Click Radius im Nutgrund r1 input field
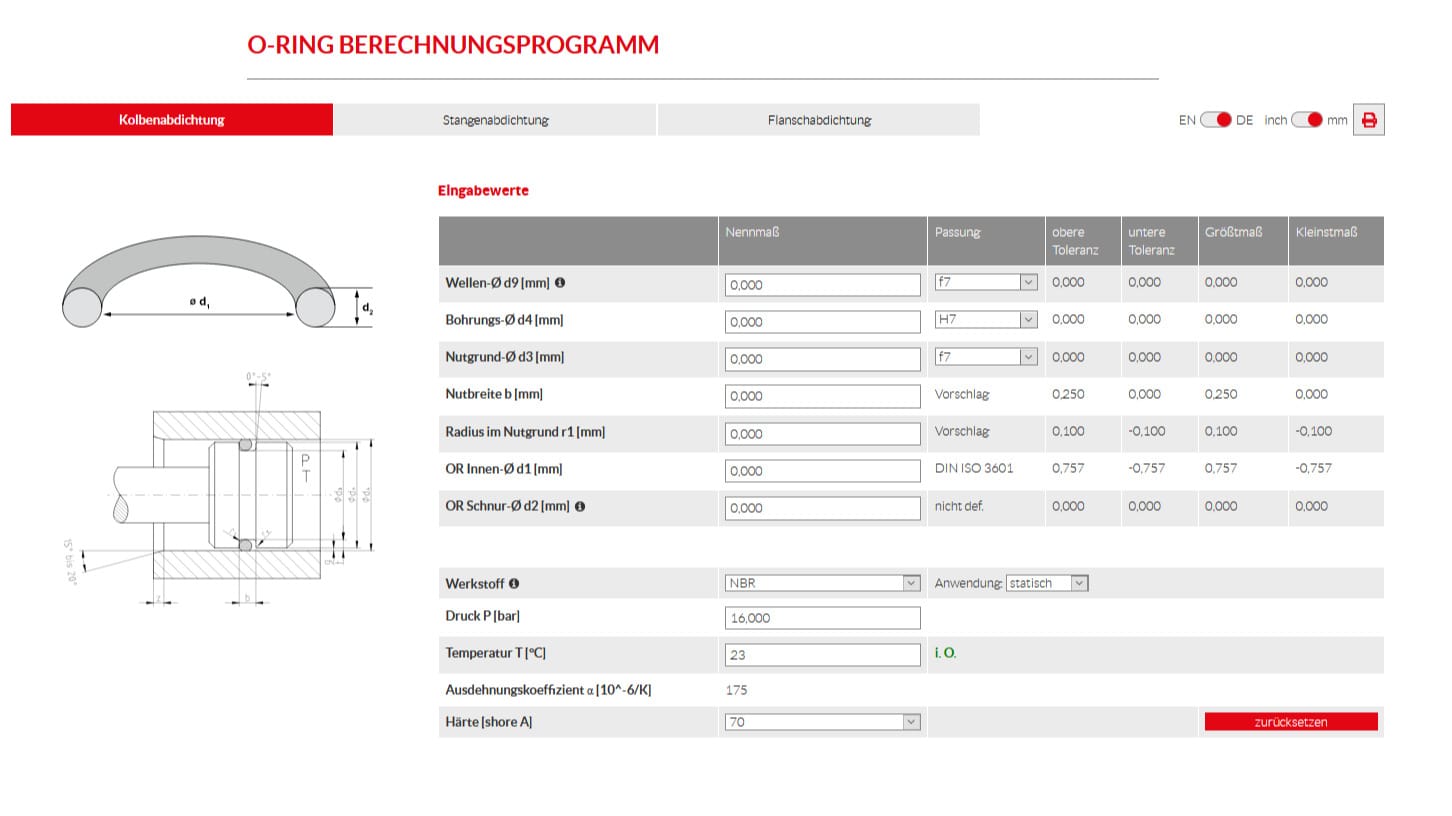The image size is (1452, 816). [822, 434]
